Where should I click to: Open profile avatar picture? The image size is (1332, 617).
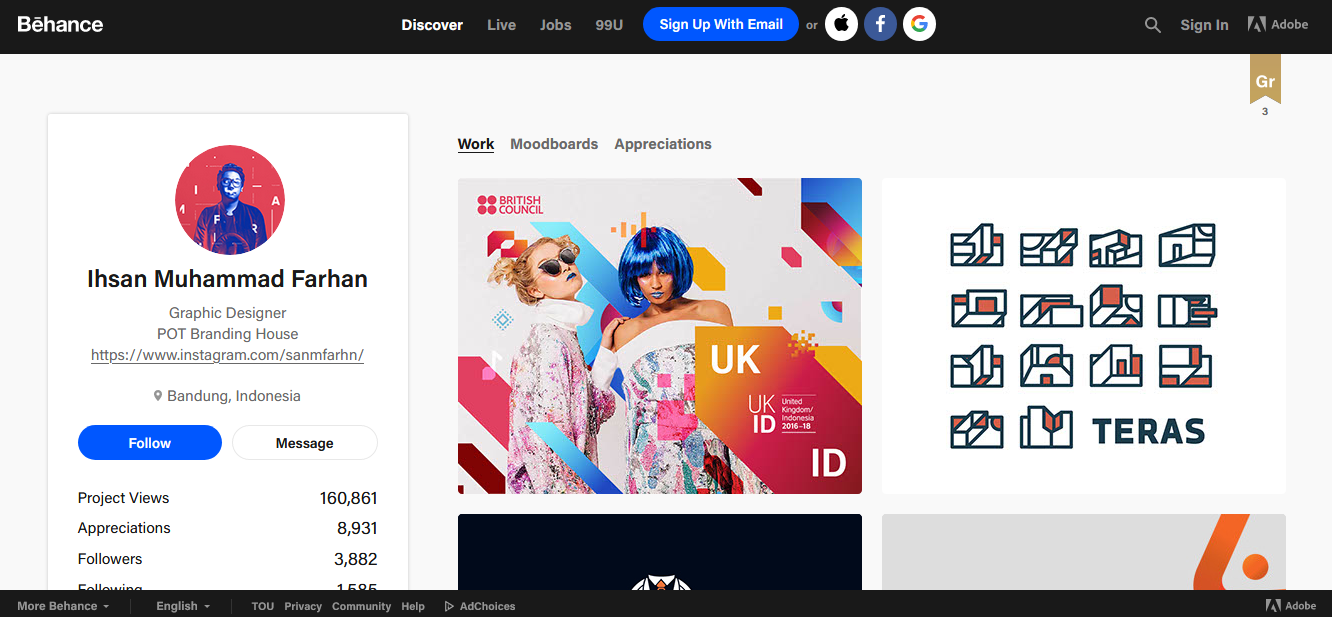pos(229,200)
